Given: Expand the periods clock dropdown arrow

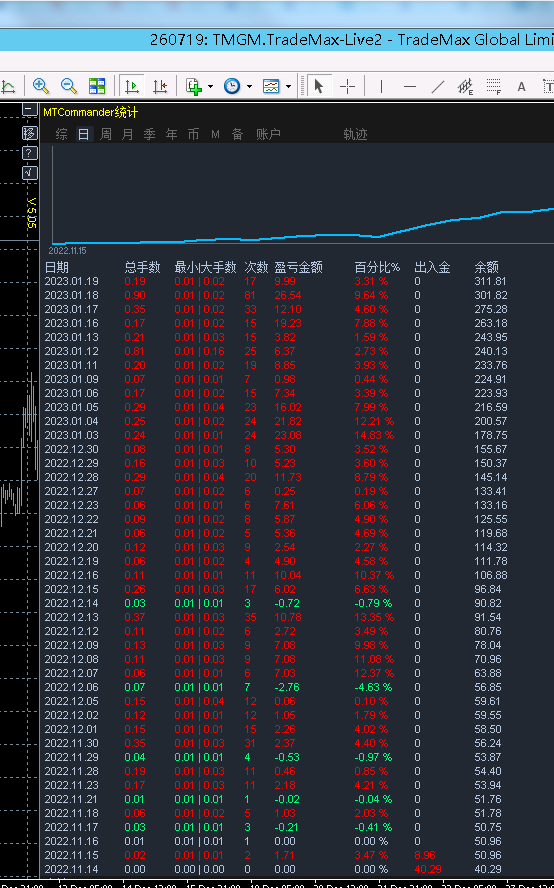Looking at the screenshot, I should (249, 87).
